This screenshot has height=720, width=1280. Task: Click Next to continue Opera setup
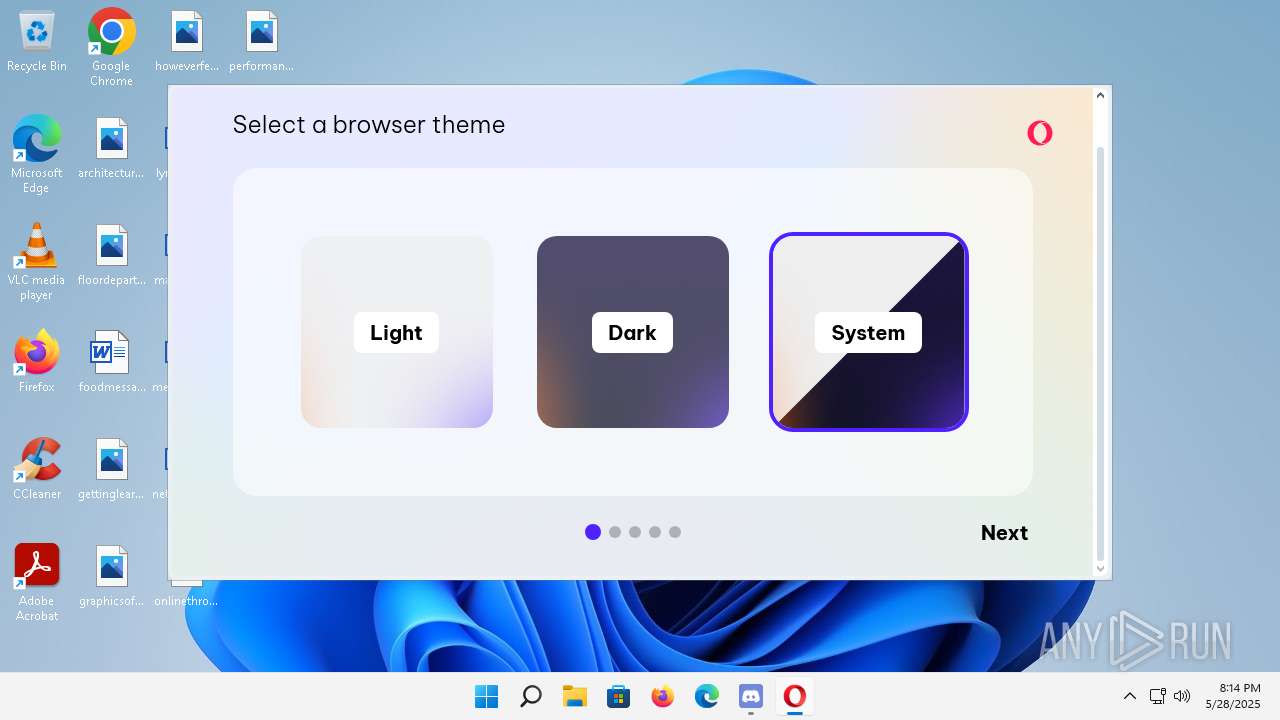coord(1004,533)
